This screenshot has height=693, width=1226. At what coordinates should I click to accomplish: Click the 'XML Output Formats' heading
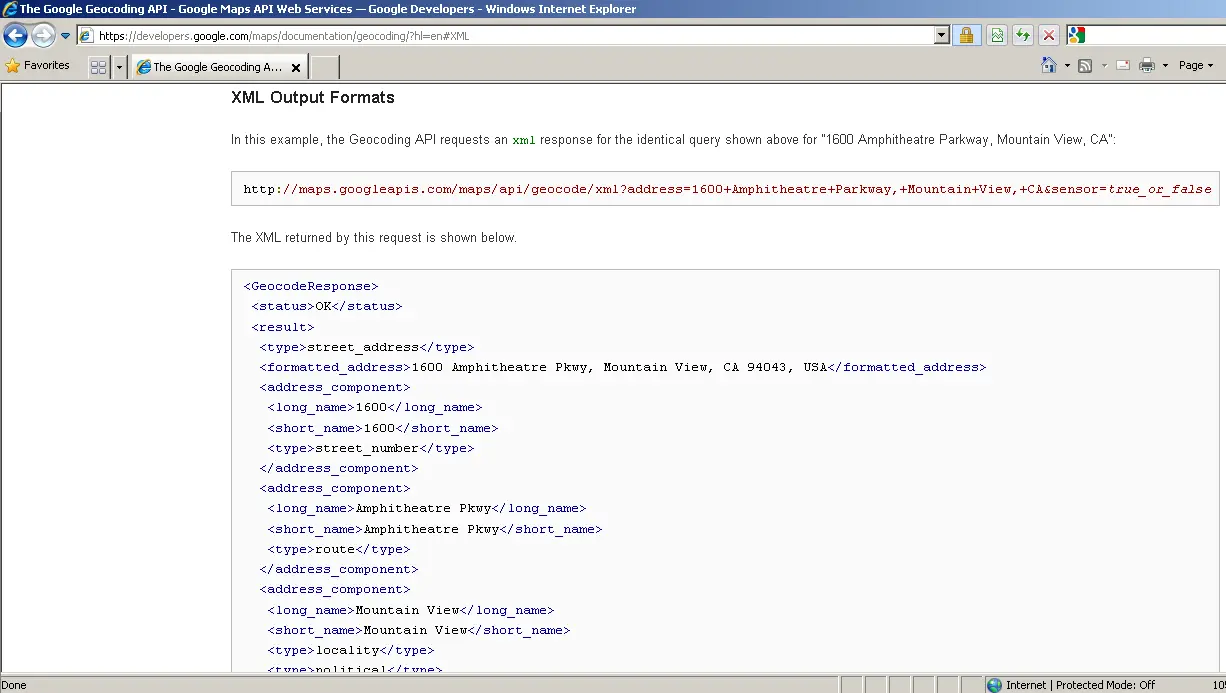click(313, 98)
